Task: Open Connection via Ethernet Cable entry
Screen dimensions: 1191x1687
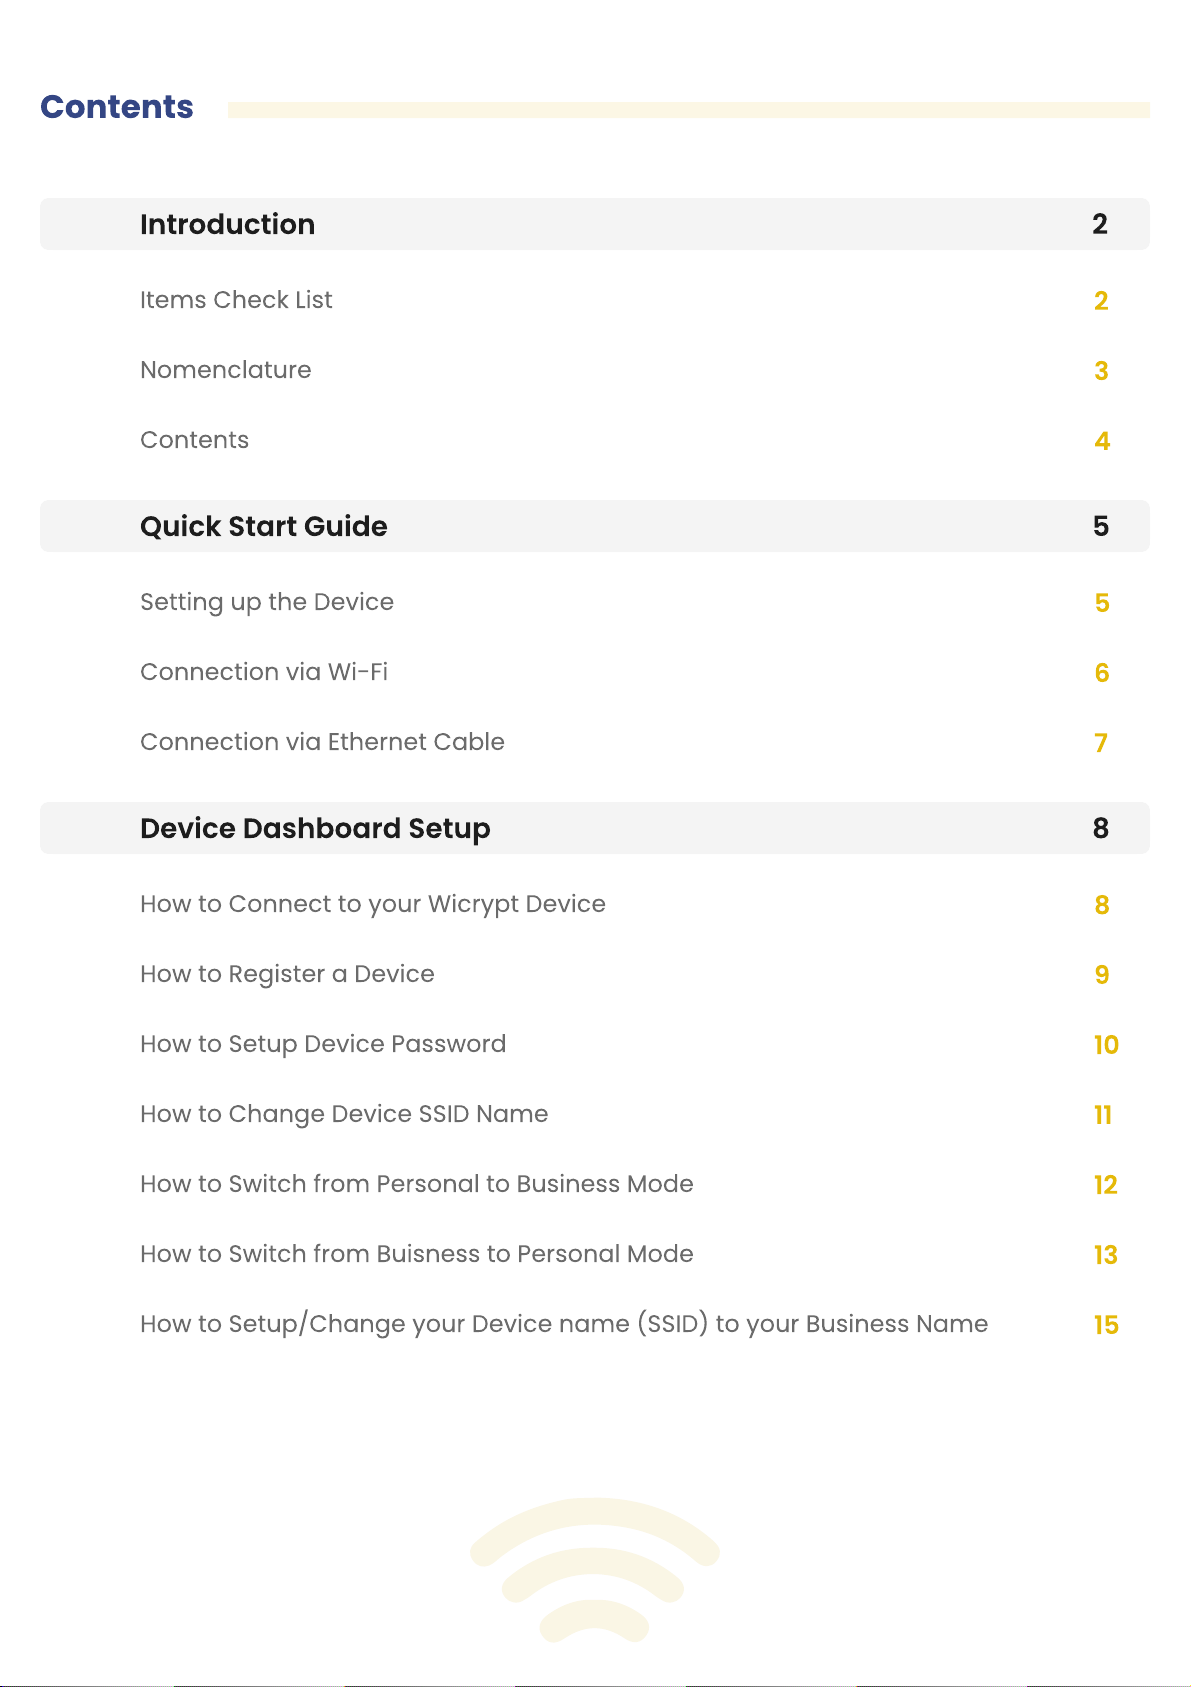Action: point(322,742)
